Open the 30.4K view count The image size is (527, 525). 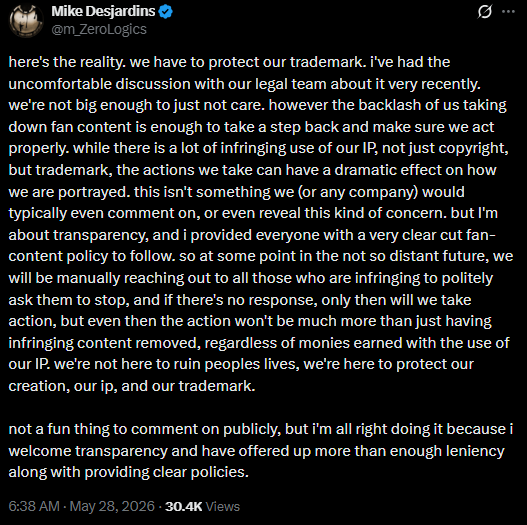[x=184, y=506]
